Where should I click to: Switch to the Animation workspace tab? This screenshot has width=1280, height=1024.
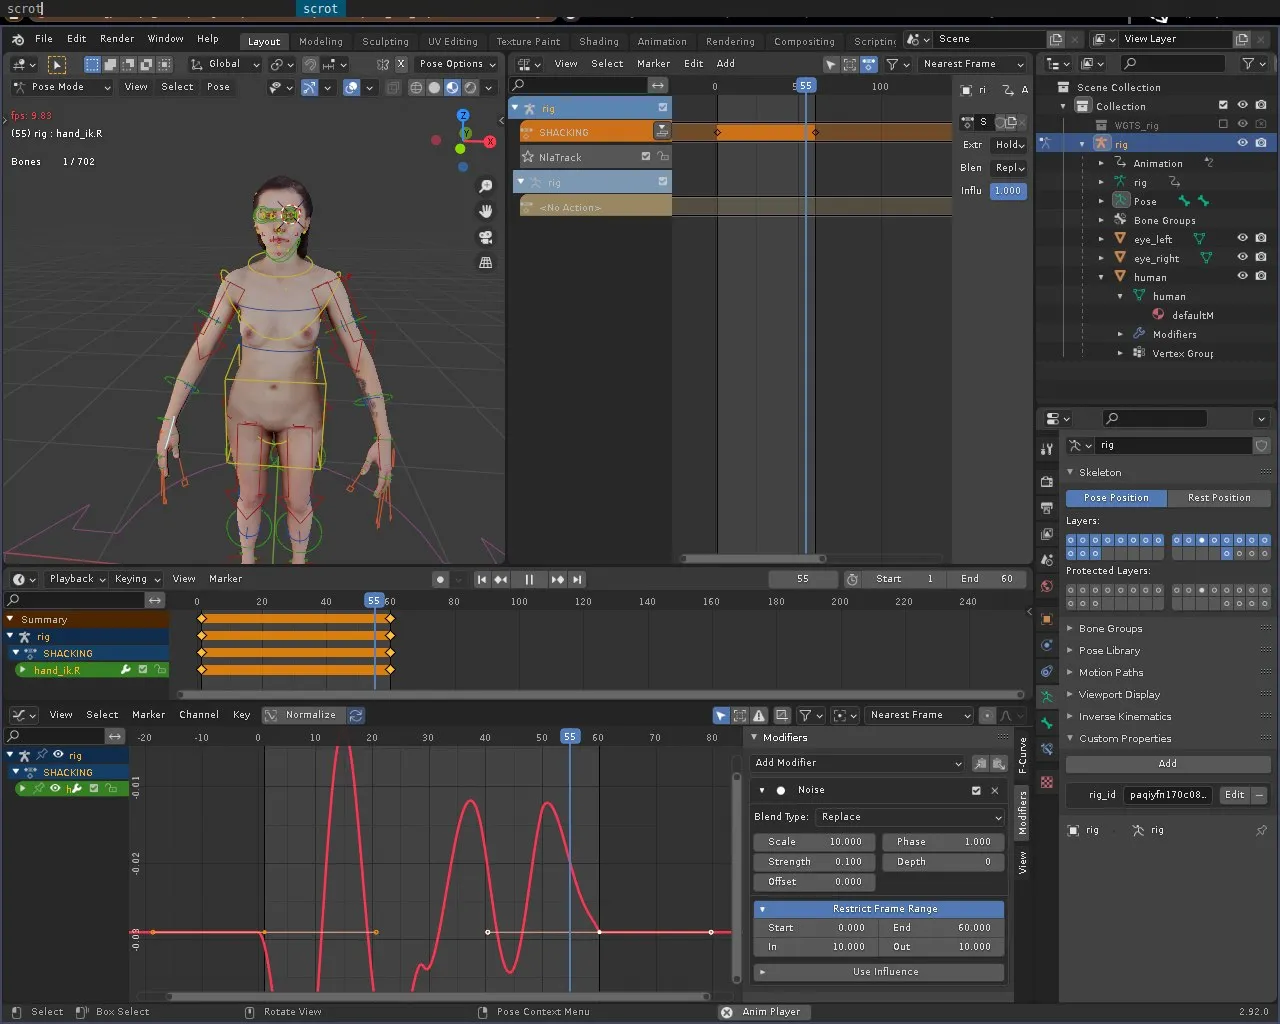coord(662,41)
